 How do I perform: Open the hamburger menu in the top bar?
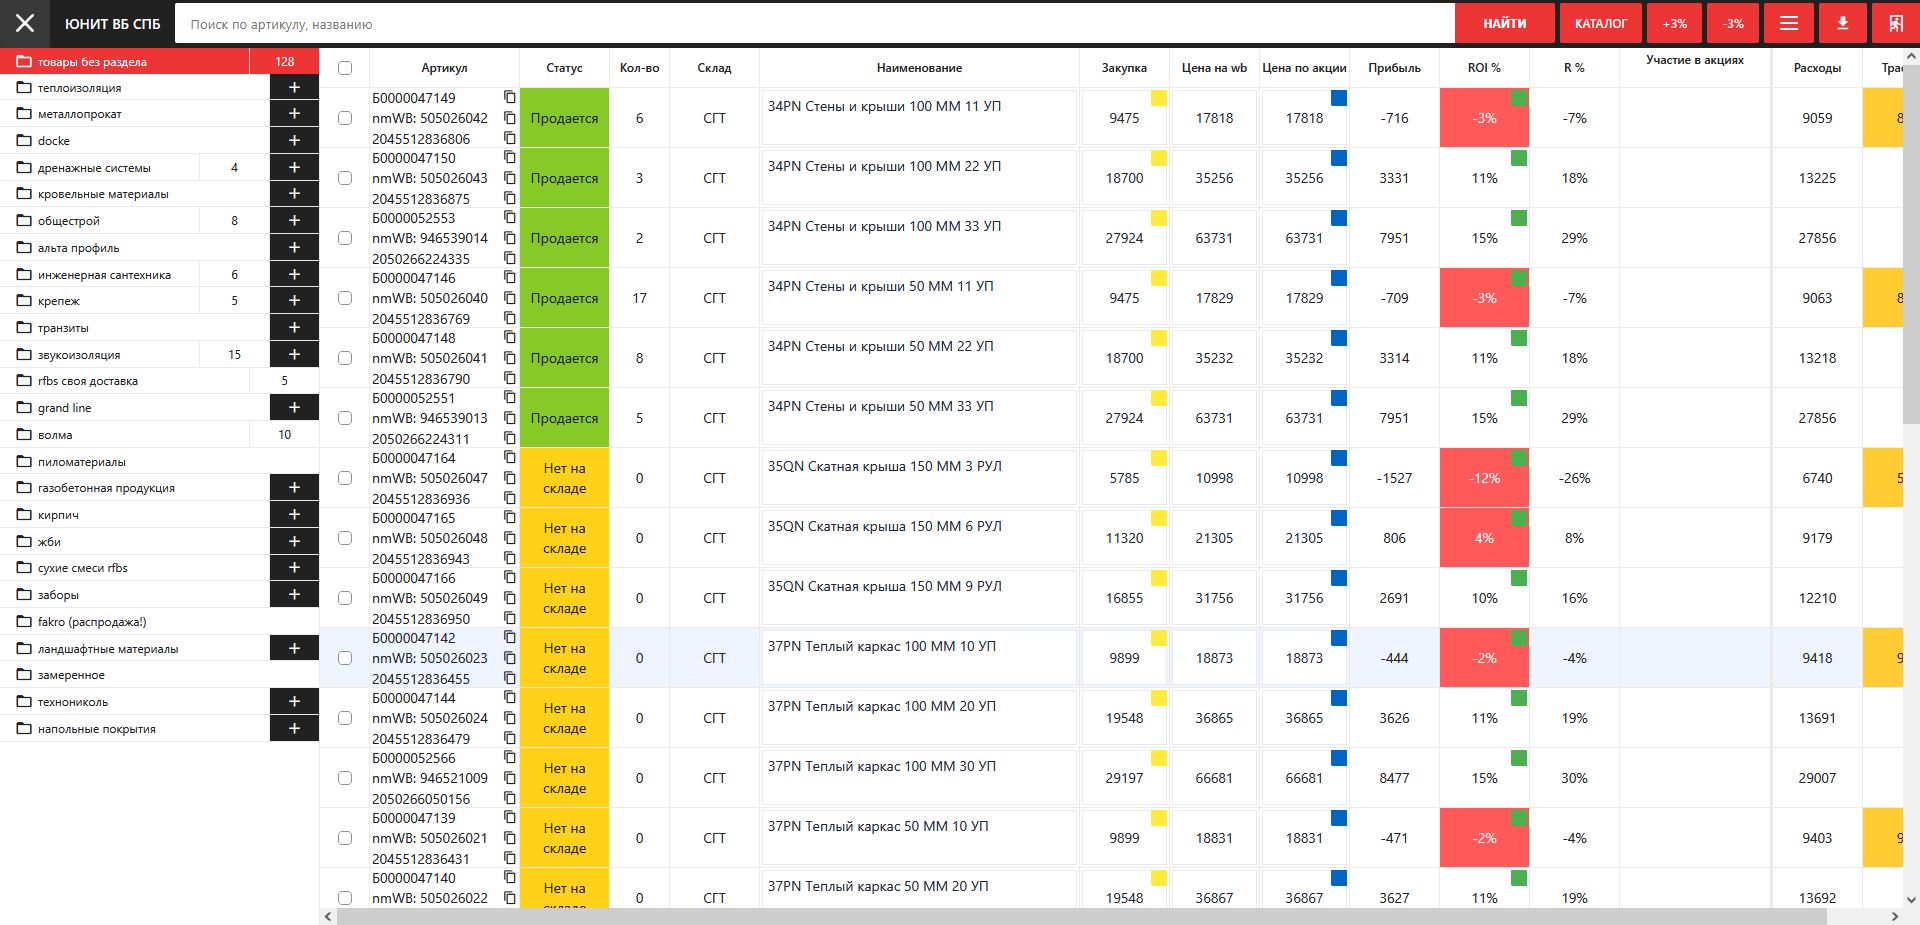click(x=1789, y=23)
